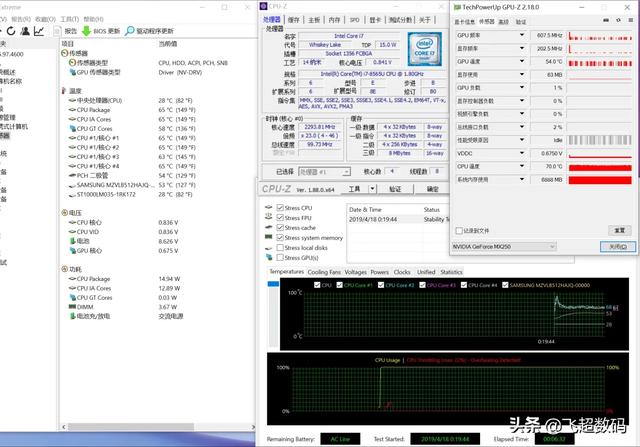640x447 pixels.
Task: Click the 报告 report page icon
Action: (58, 31)
